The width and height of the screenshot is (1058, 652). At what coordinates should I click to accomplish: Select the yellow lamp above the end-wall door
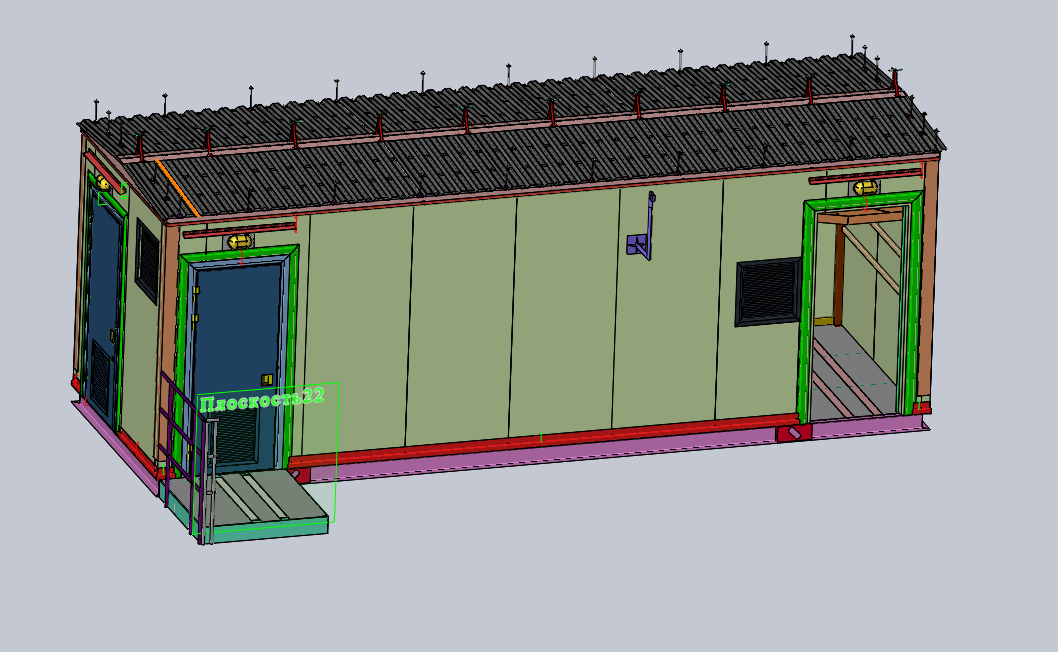[103, 182]
